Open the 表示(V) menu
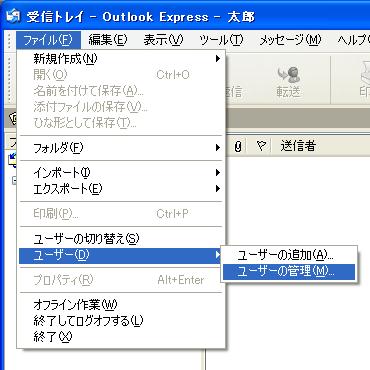The height and width of the screenshot is (370, 370). point(163,40)
